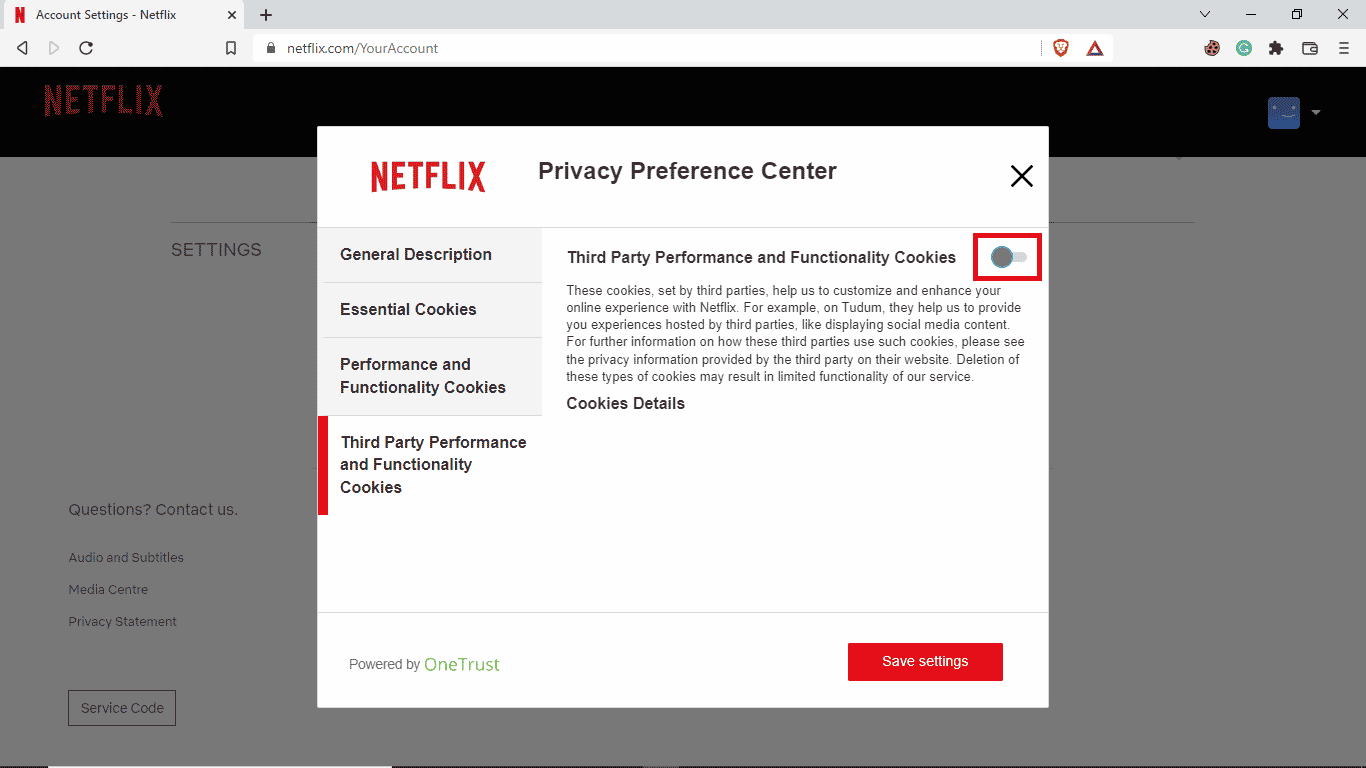The height and width of the screenshot is (768, 1366).
Task: Close the Privacy Preference Center dialog
Action: [x=1021, y=176]
